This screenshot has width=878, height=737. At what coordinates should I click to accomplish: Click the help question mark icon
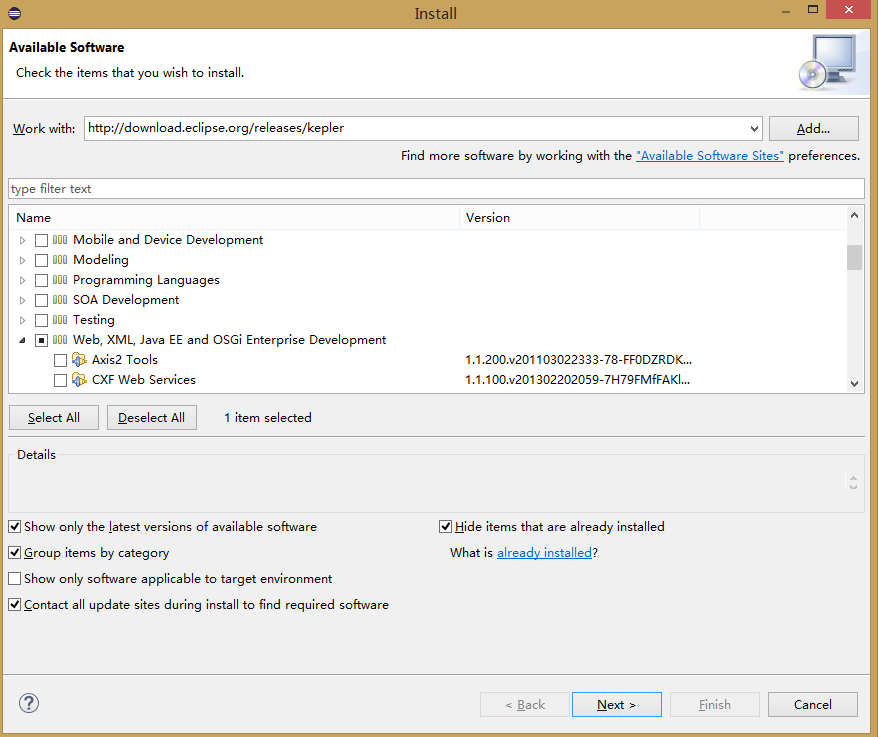pos(29,703)
